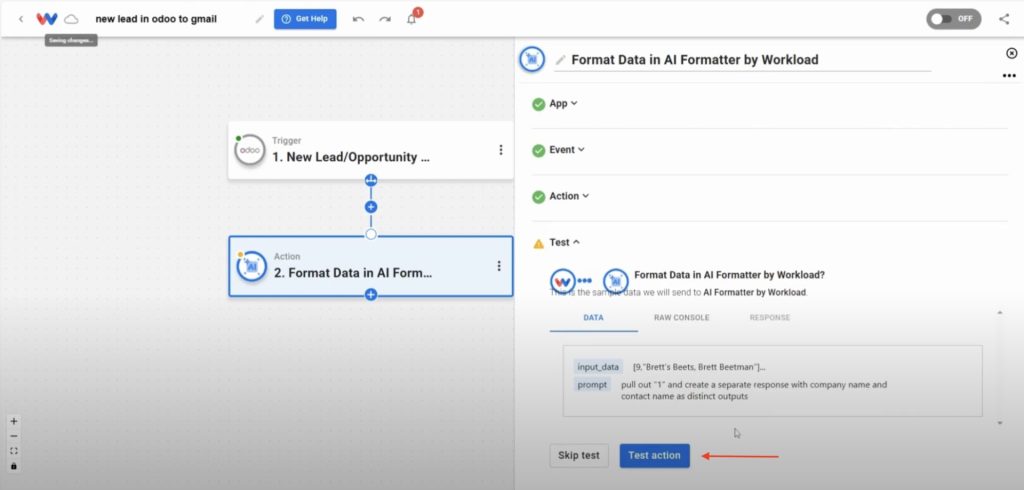This screenshot has width=1024, height=490.
Task: Click the Workload icon in Test section
Action: point(562,282)
